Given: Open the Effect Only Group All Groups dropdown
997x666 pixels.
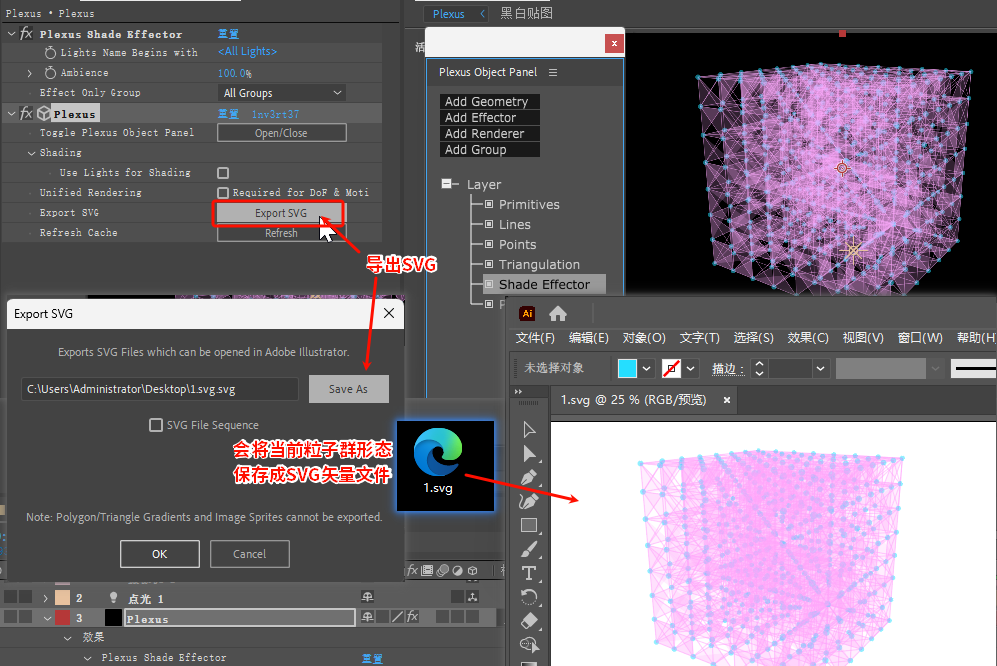Looking at the screenshot, I should pyautogui.click(x=282, y=93).
